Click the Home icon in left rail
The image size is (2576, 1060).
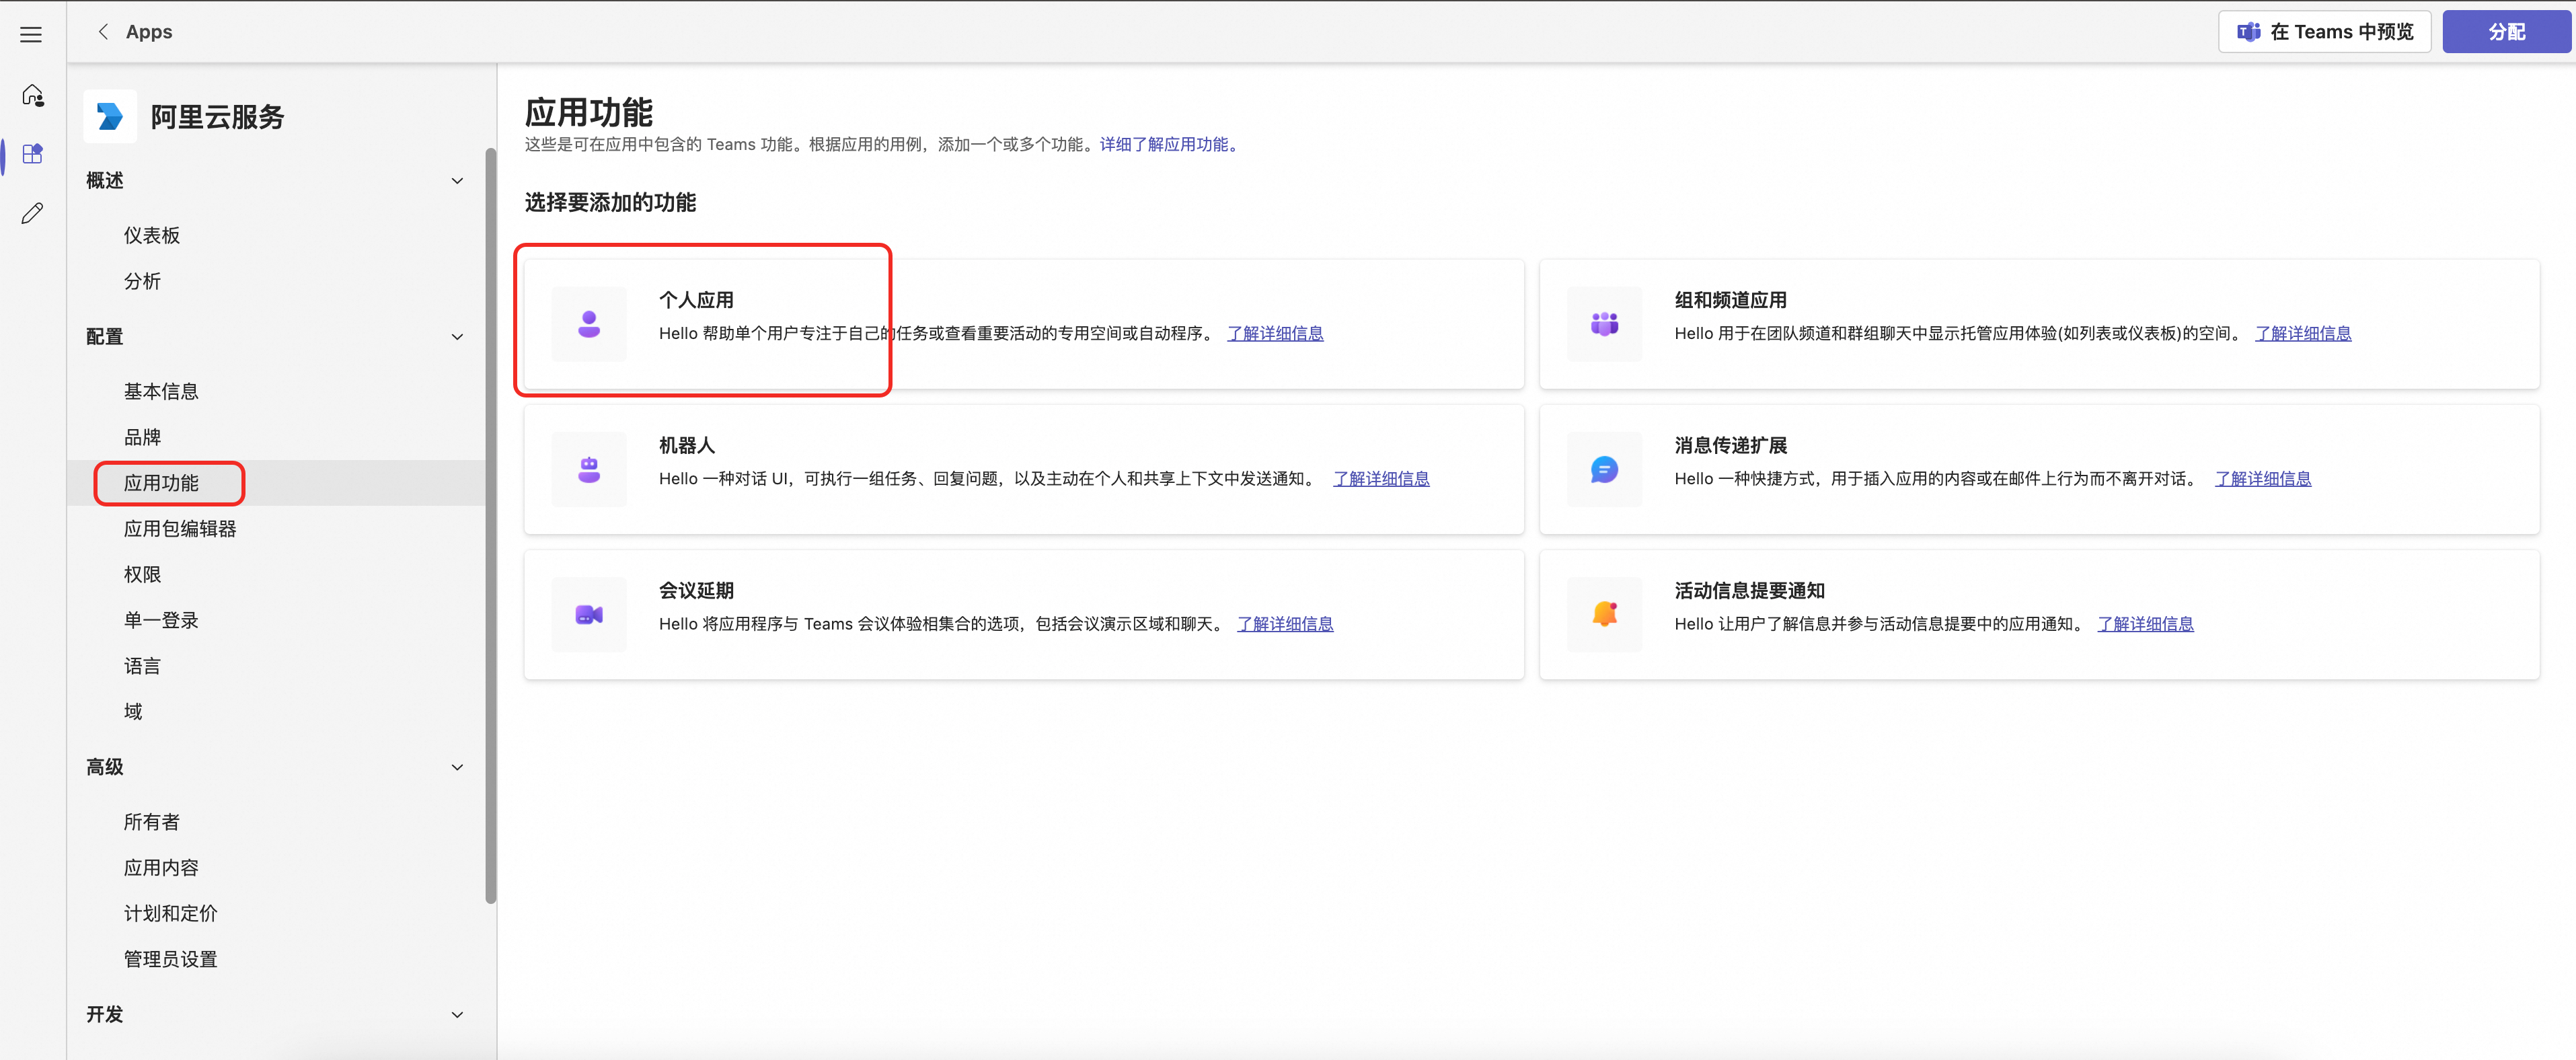pos(32,95)
